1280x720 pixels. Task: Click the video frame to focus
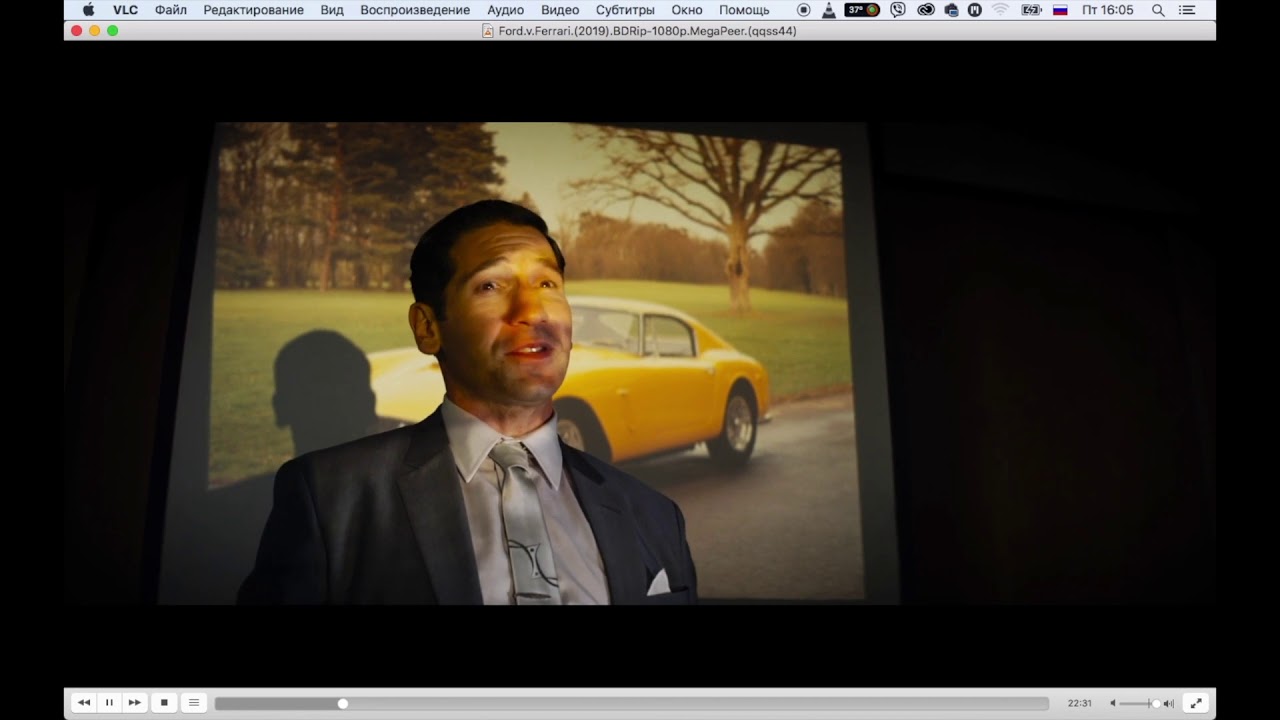click(640, 364)
